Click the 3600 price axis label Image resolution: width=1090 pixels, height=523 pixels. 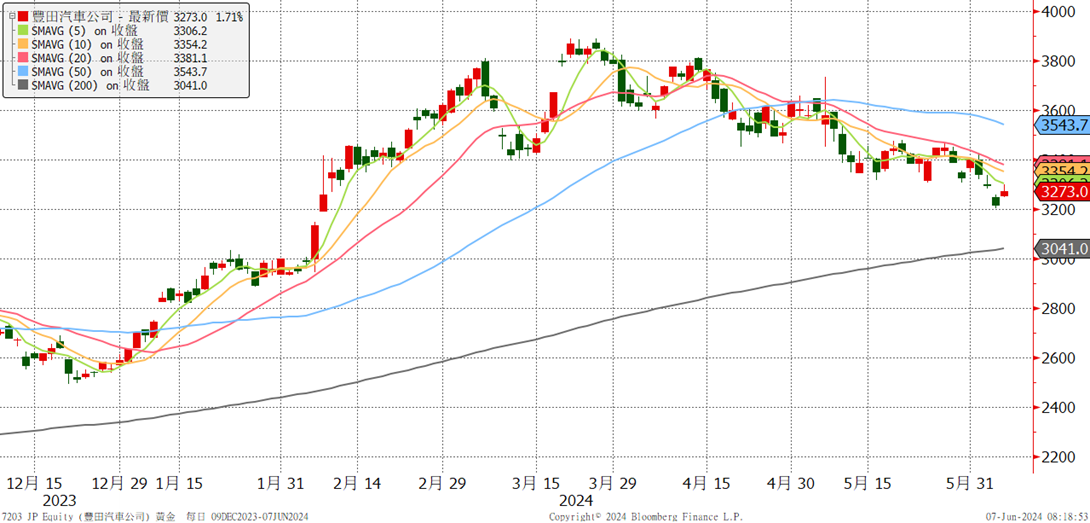tap(1058, 111)
